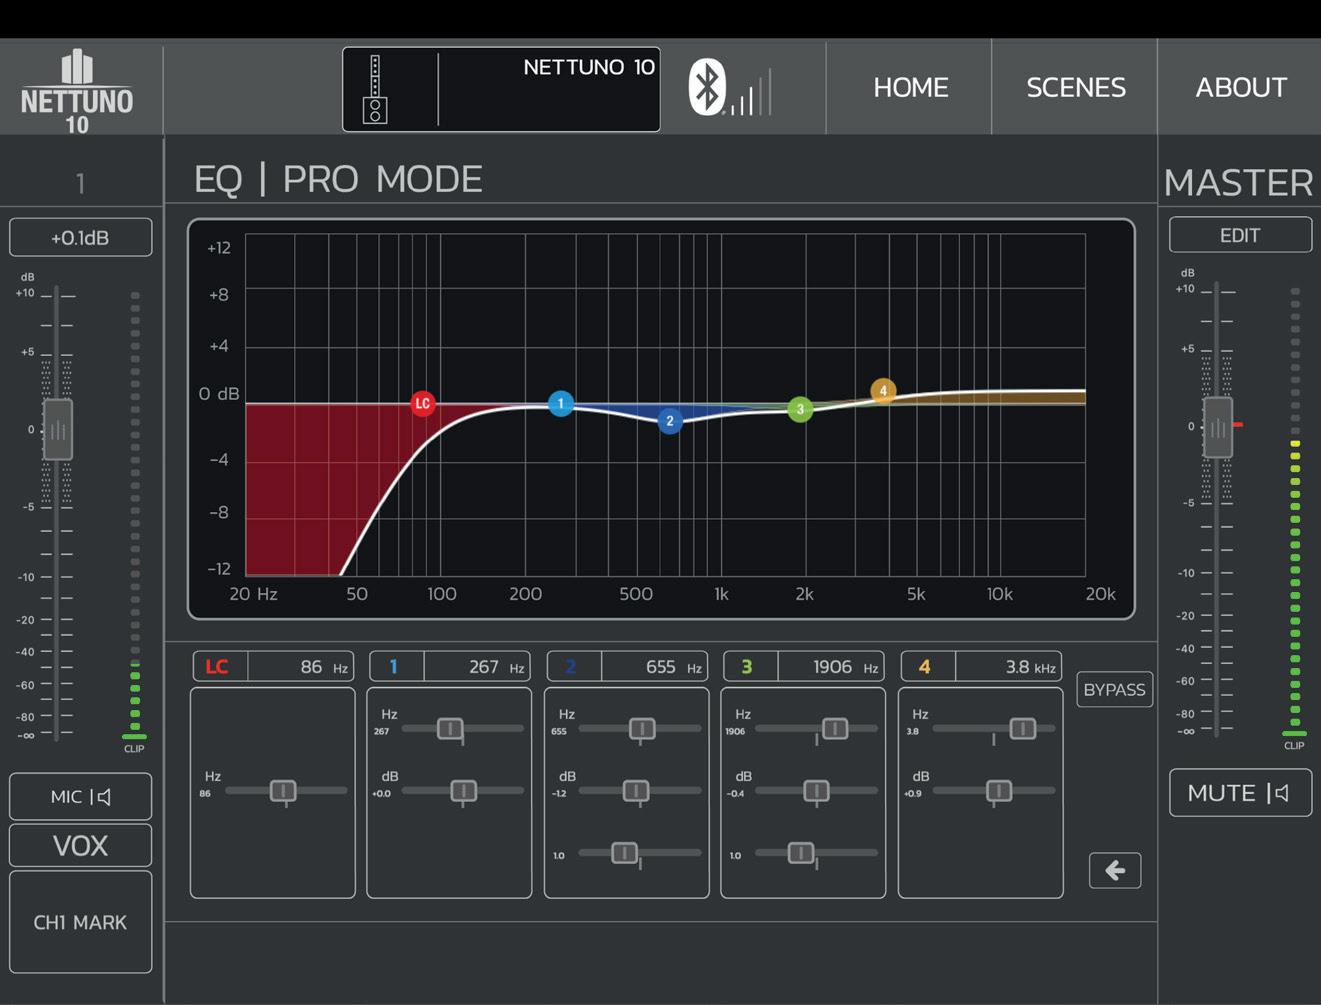
Task: Select band 4 3.8 kHz header
Action: point(981,667)
